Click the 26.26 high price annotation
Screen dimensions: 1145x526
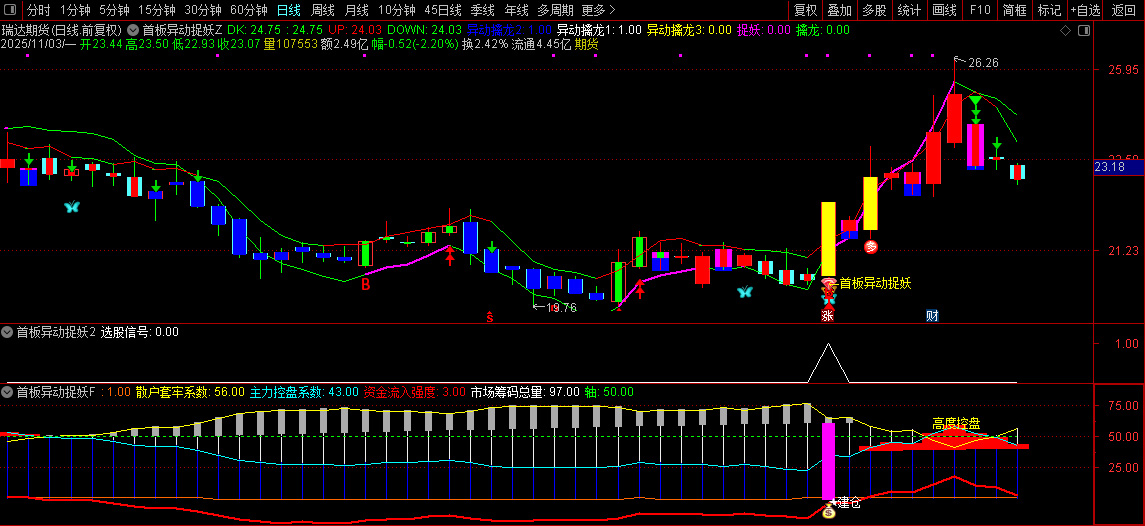983,63
